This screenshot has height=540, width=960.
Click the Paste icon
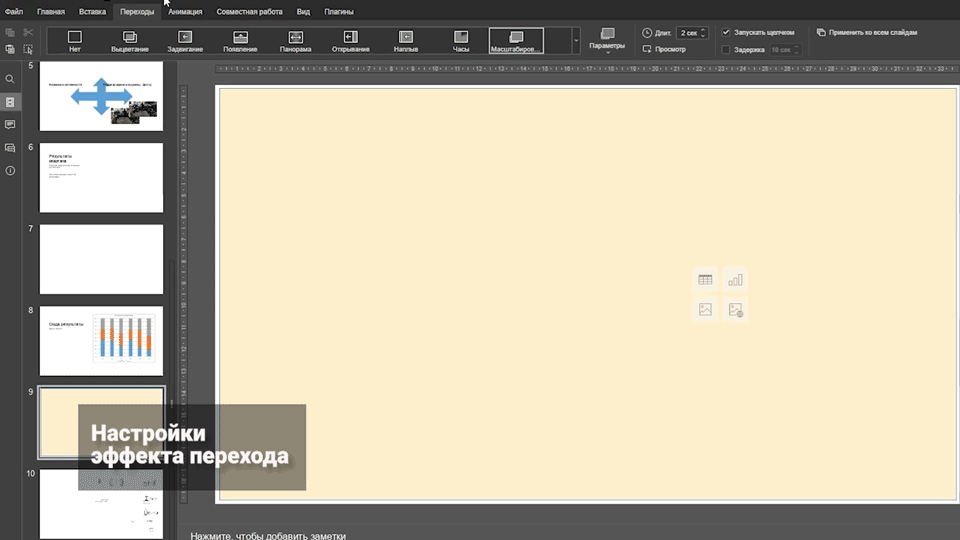point(10,49)
